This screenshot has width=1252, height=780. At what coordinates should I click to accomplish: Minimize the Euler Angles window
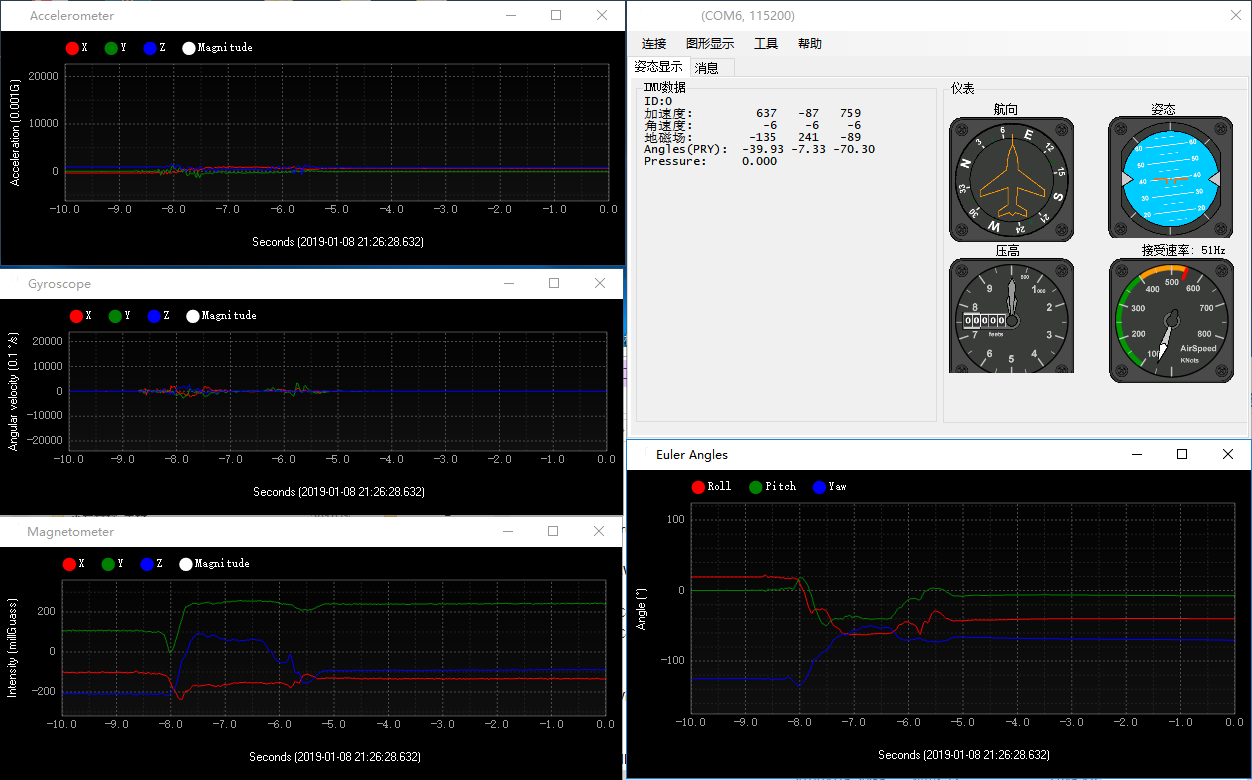(x=1137, y=455)
